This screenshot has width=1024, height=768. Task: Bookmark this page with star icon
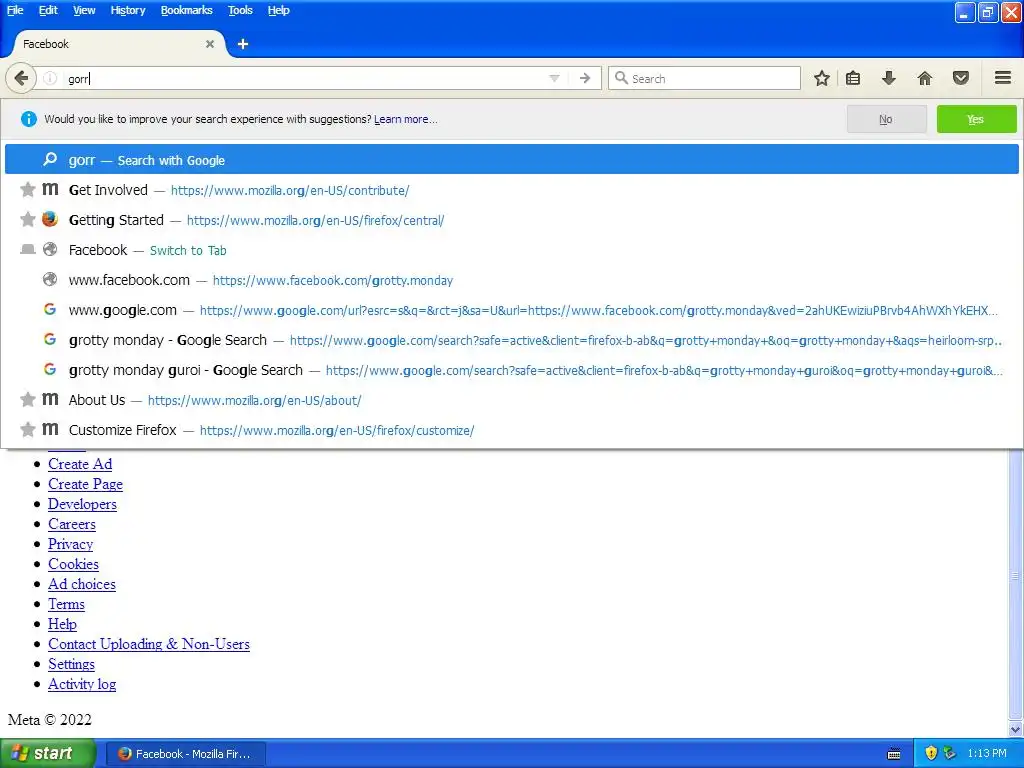pyautogui.click(x=822, y=78)
